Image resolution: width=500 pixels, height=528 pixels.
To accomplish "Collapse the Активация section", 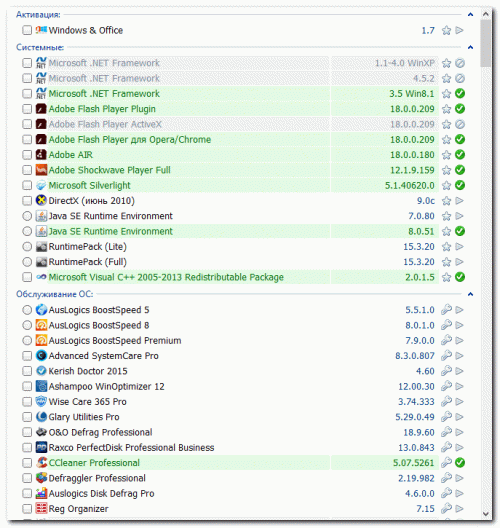I will (470, 14).
